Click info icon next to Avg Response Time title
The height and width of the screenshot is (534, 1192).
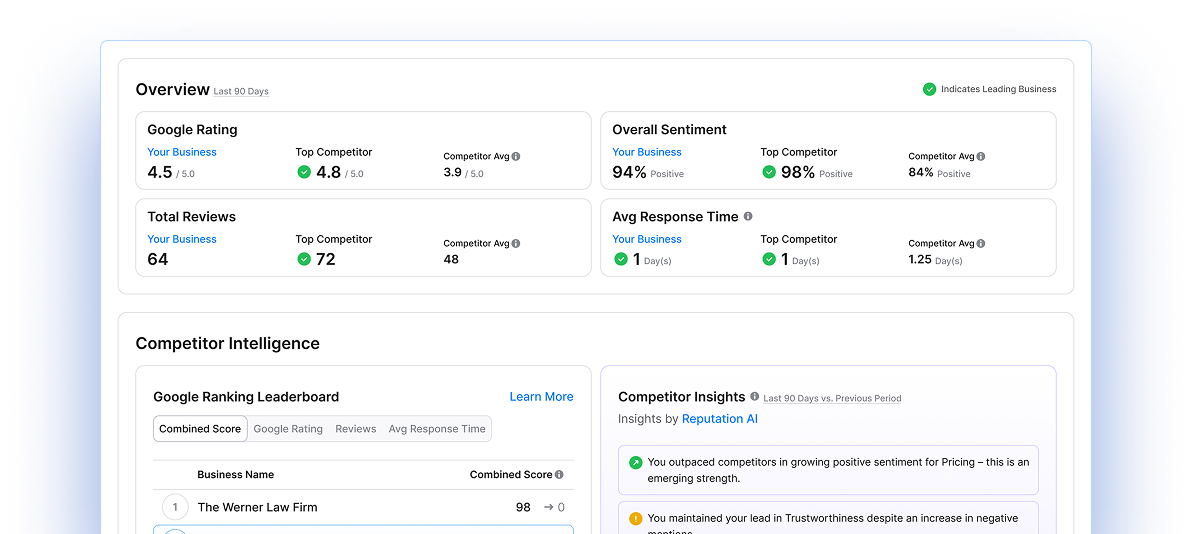748,216
